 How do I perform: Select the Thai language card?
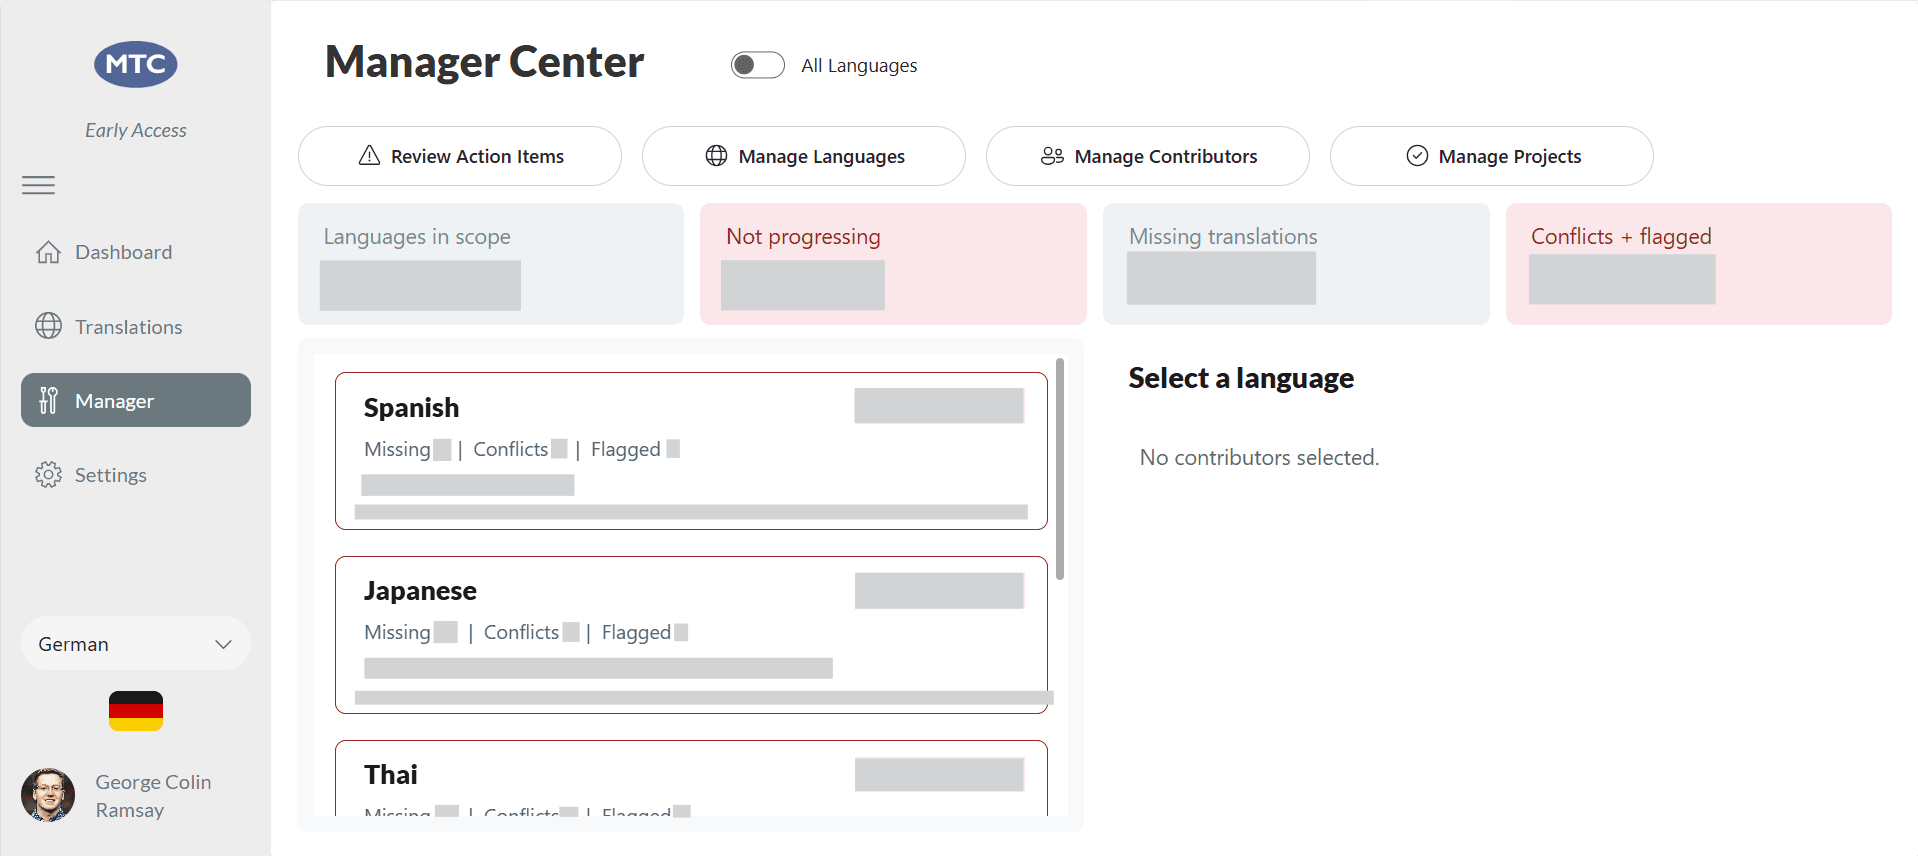[x=691, y=778]
